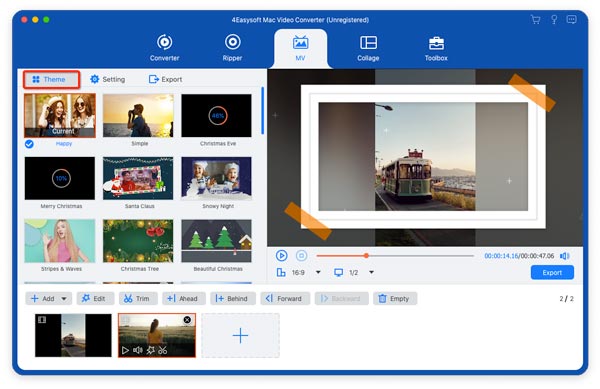Click the key register icon
This screenshot has height=389, width=600.
(x=554, y=20)
